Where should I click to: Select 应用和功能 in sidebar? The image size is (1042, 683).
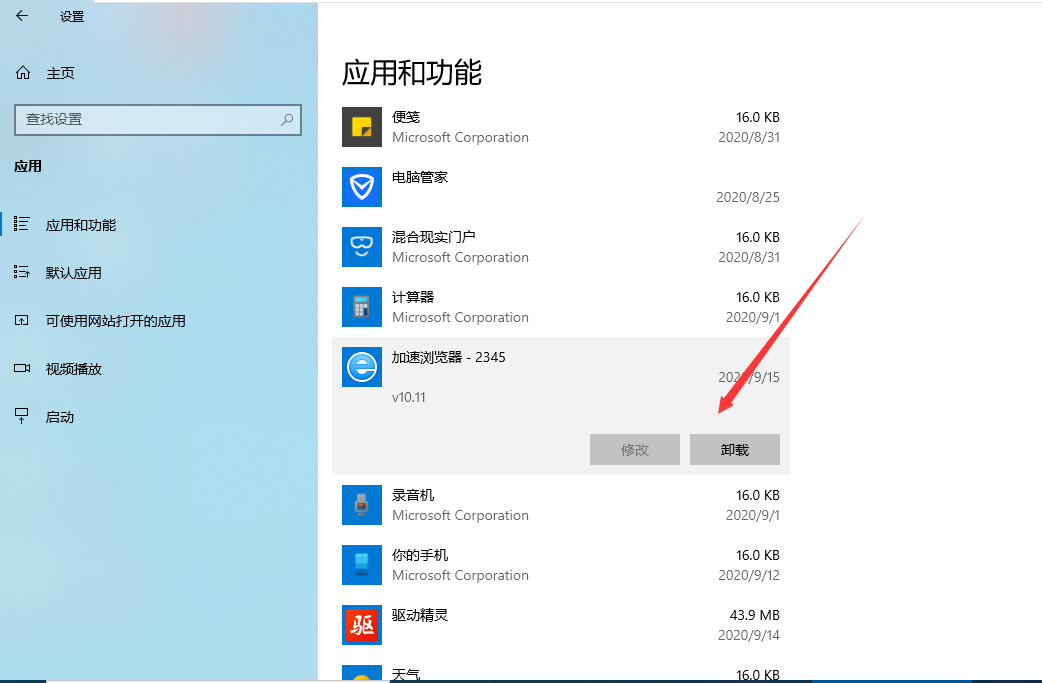tap(80, 225)
